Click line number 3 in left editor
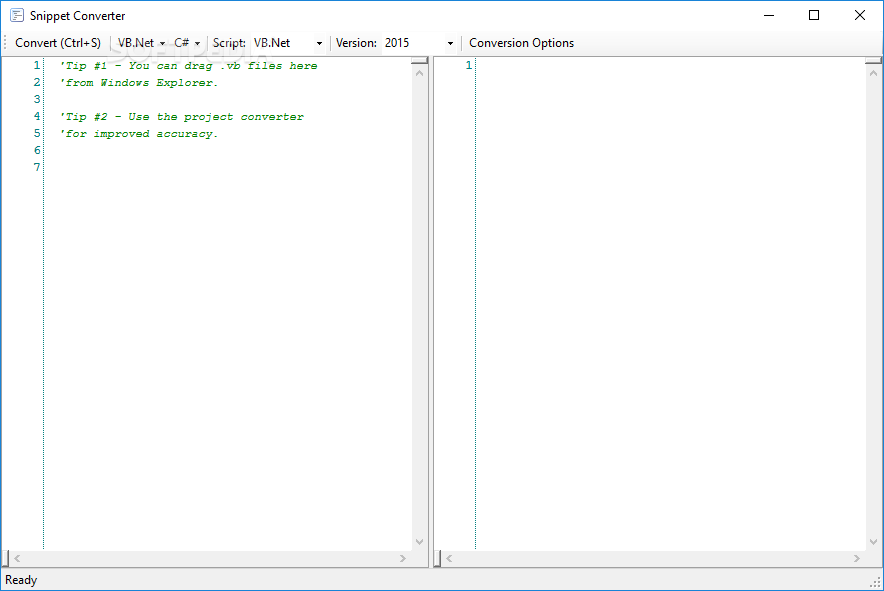The width and height of the screenshot is (884, 591). point(37,99)
